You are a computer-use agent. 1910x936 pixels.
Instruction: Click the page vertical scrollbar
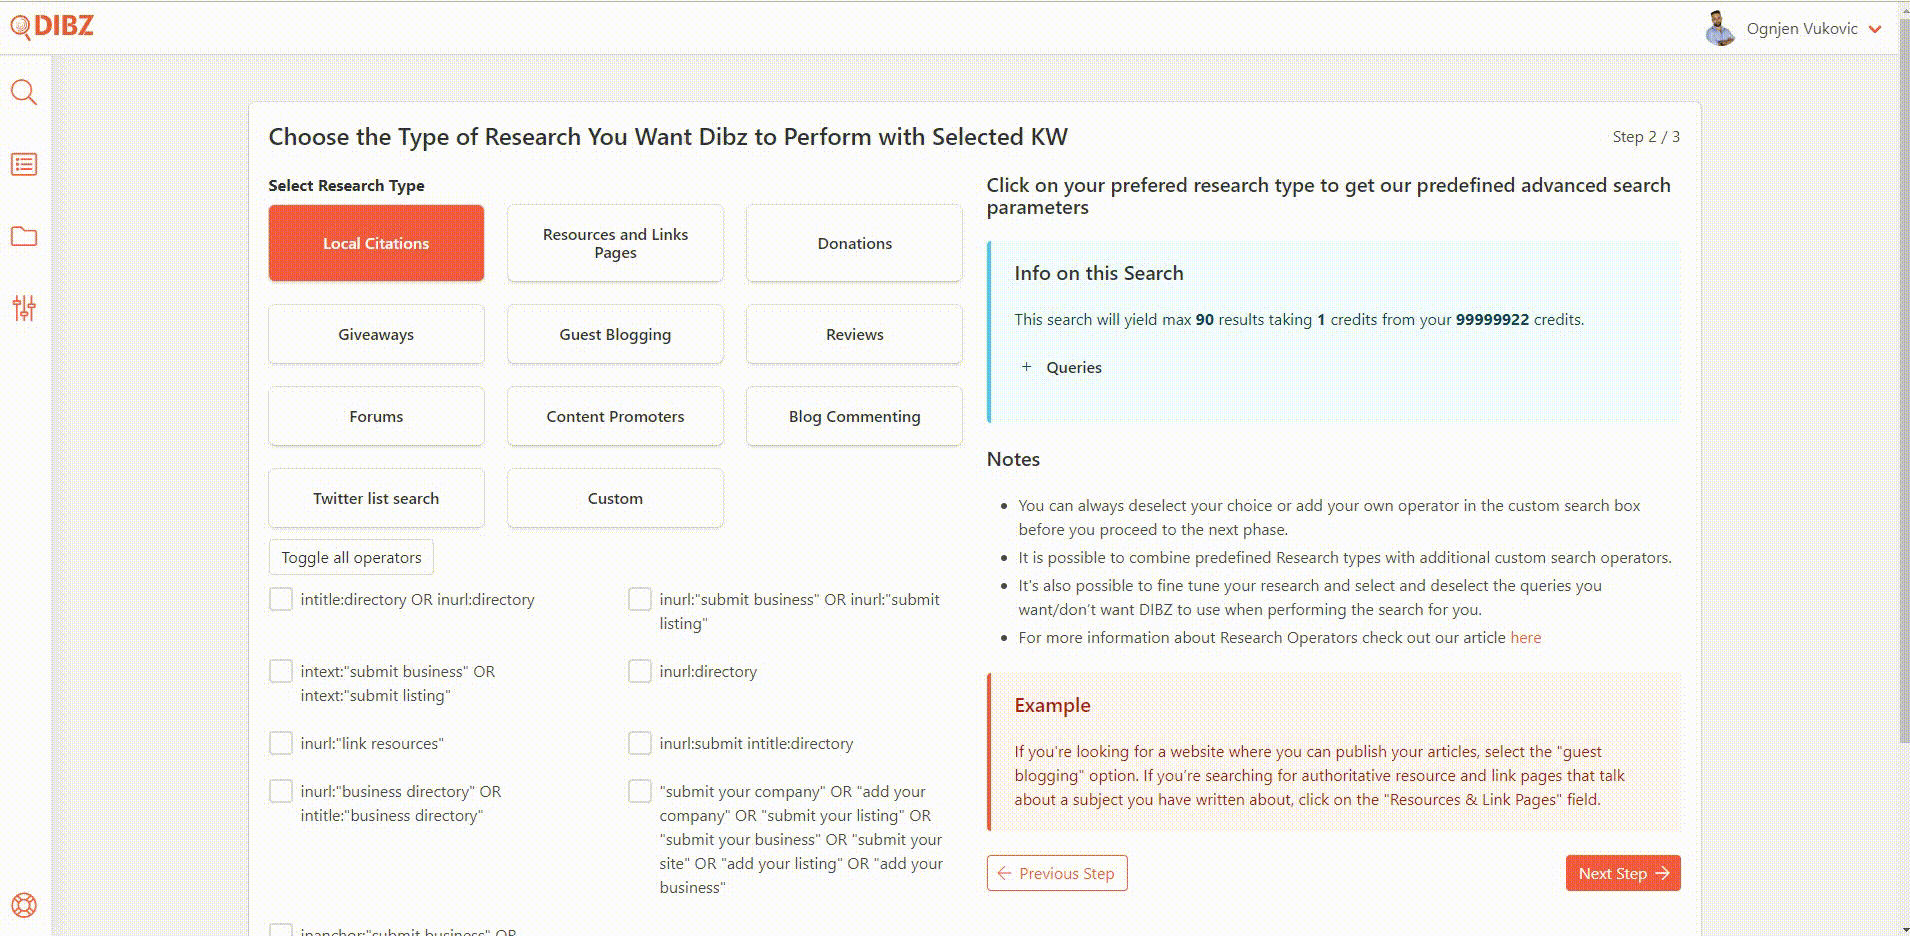coord(1903,400)
